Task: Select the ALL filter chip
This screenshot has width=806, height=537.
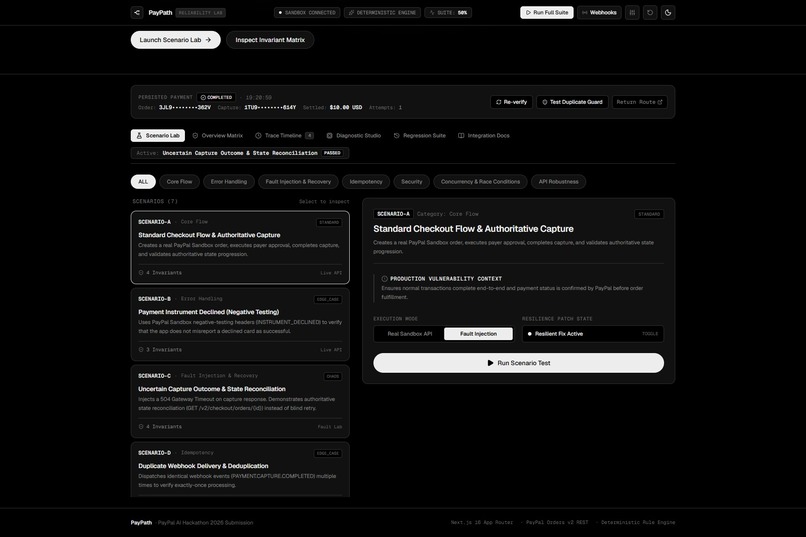Action: pos(143,181)
